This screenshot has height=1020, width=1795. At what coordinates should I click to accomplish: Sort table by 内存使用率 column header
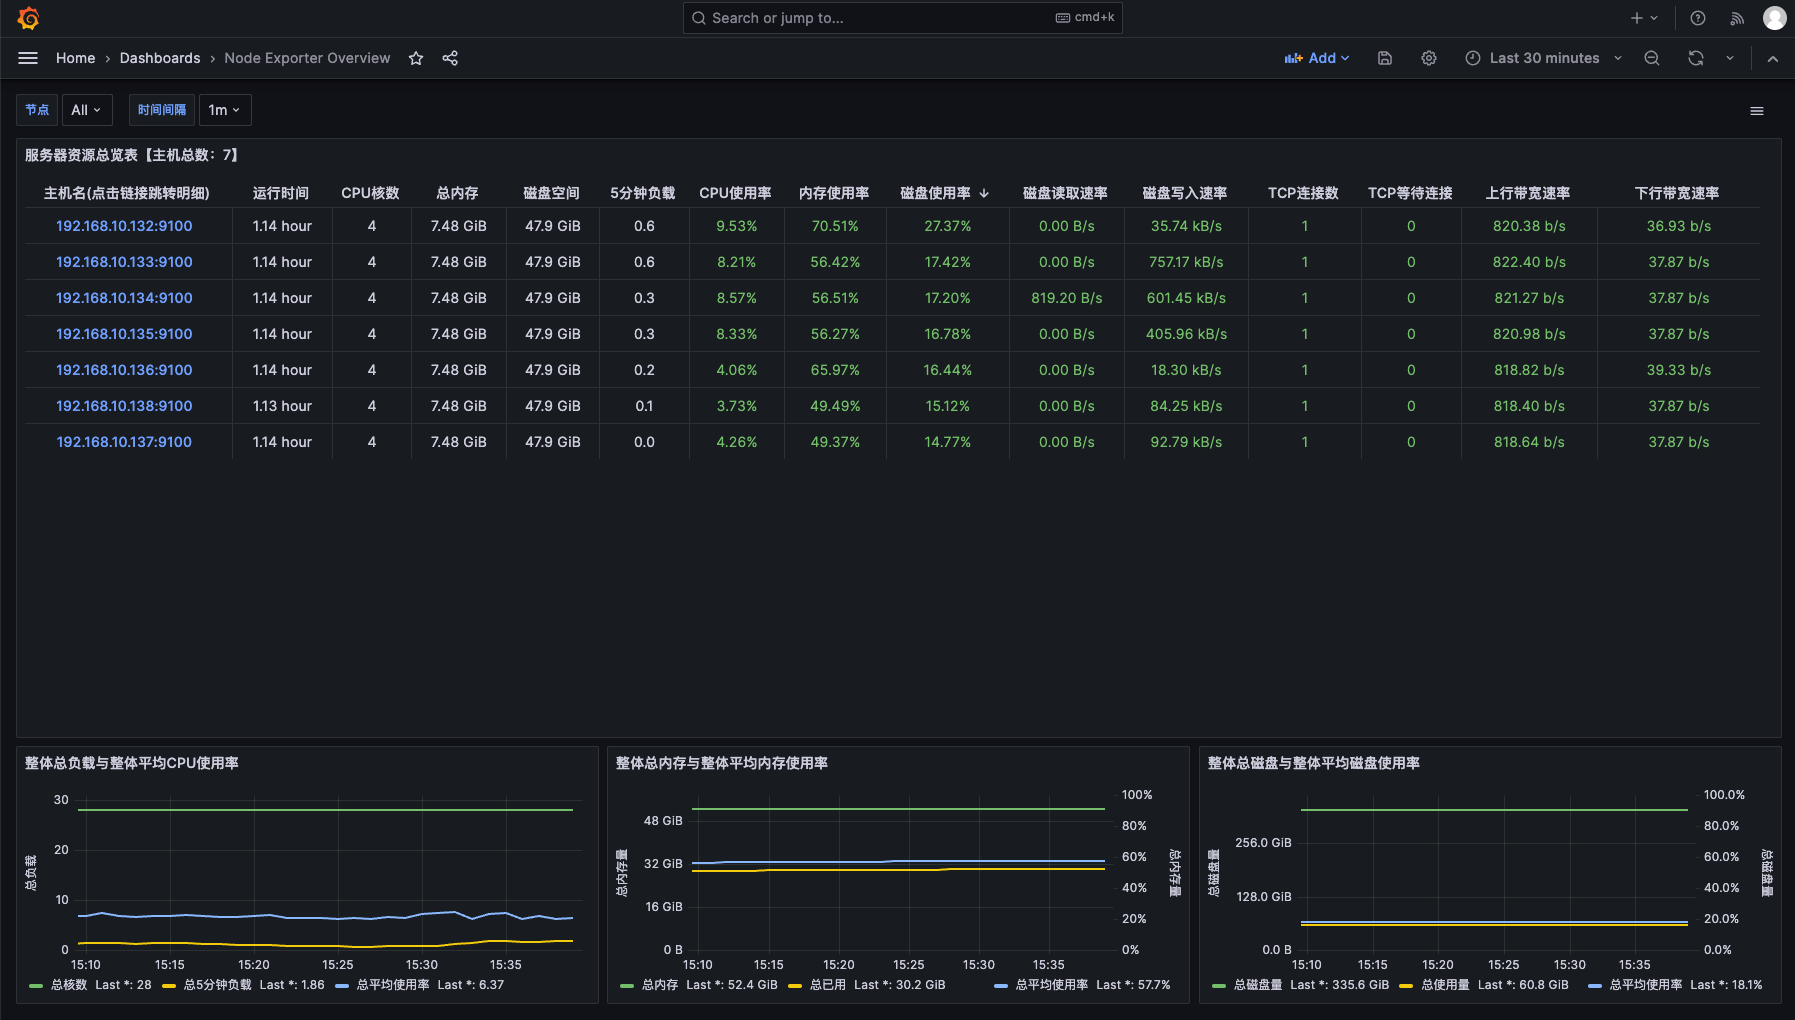point(834,193)
